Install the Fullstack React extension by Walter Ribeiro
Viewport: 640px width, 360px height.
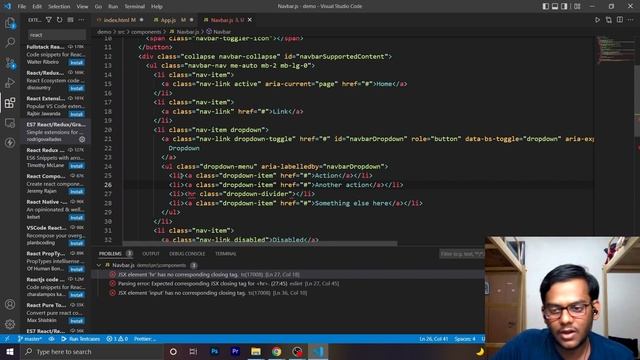pos(77,62)
